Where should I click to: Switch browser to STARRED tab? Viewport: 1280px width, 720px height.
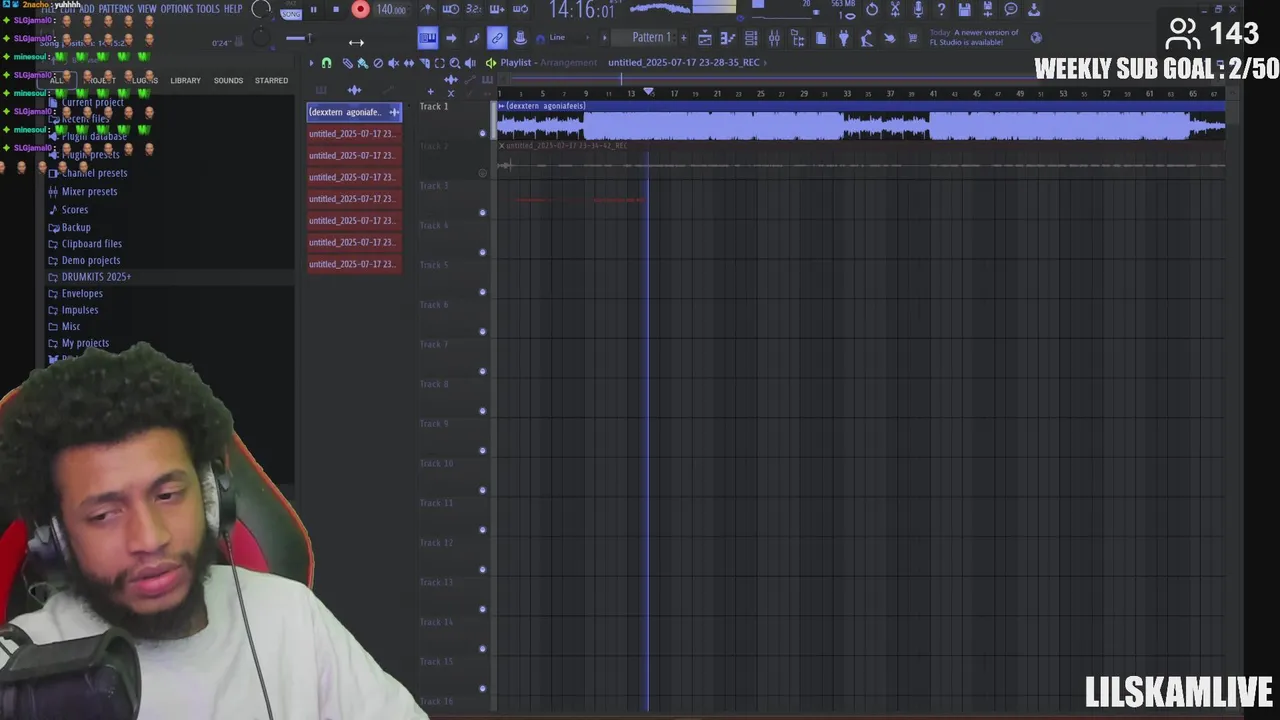point(271,80)
